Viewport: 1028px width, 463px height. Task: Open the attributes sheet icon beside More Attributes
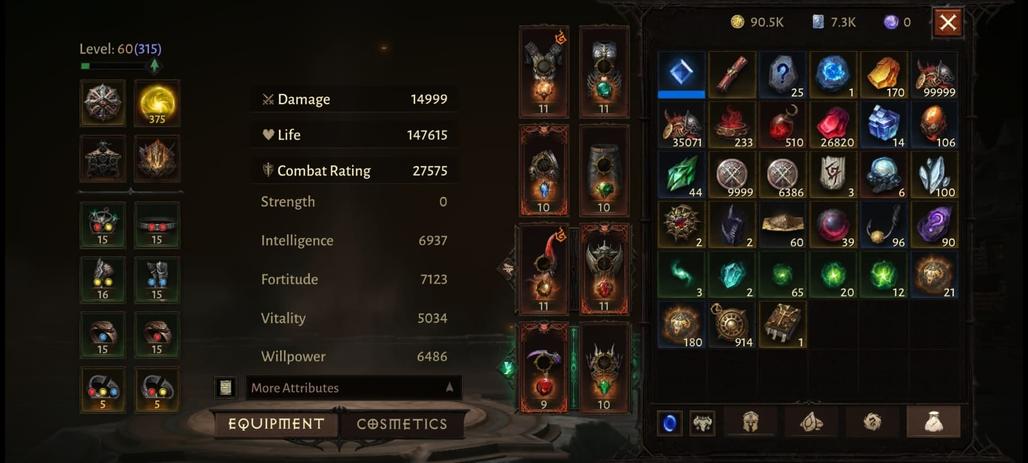(226, 388)
